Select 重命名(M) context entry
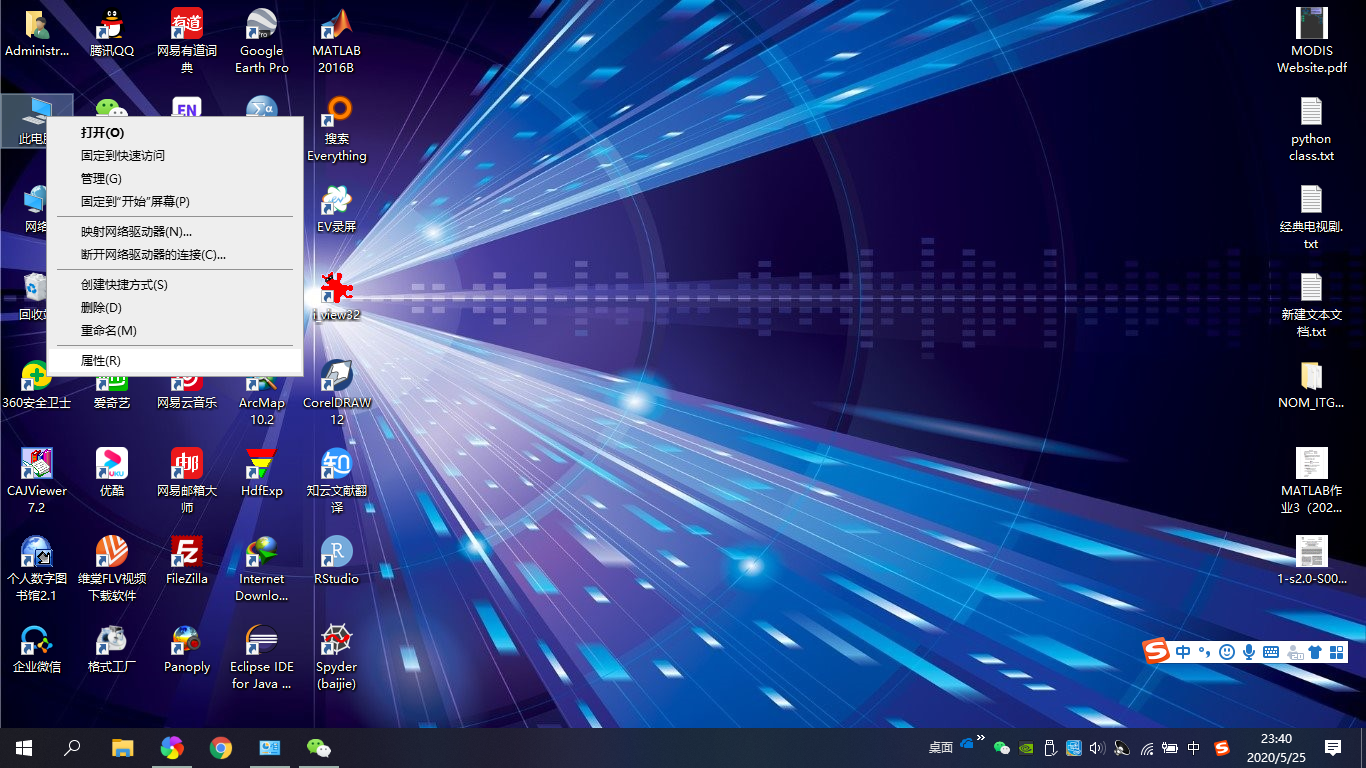This screenshot has width=1366, height=768. (x=175, y=330)
